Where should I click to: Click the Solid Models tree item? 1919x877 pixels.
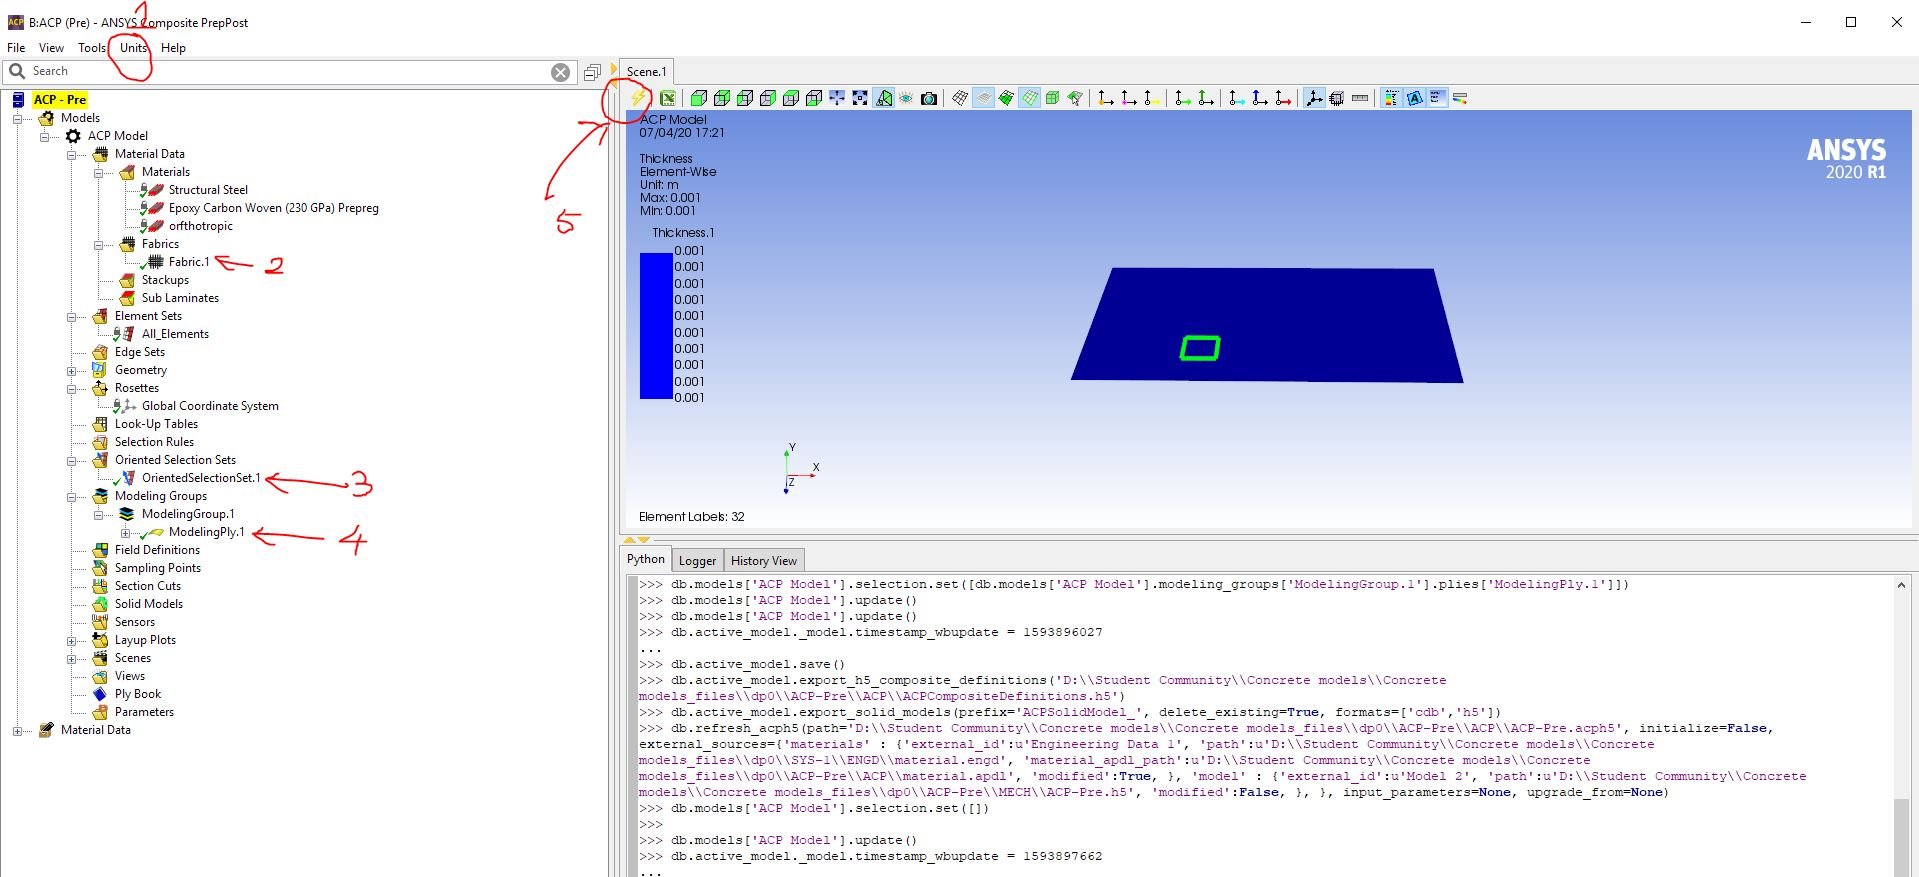click(148, 604)
